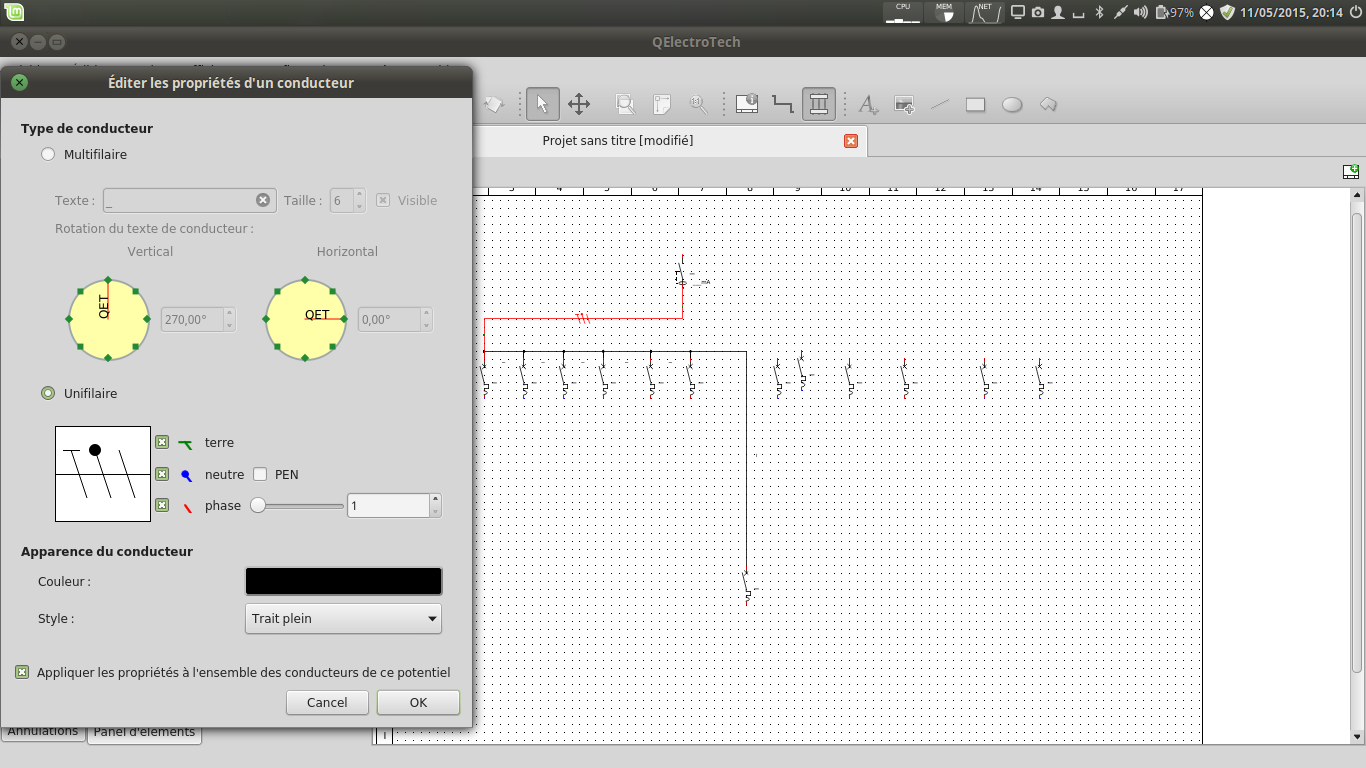Choose the ellipse shape tool
1366x768 pixels.
pyautogui.click(x=1012, y=104)
